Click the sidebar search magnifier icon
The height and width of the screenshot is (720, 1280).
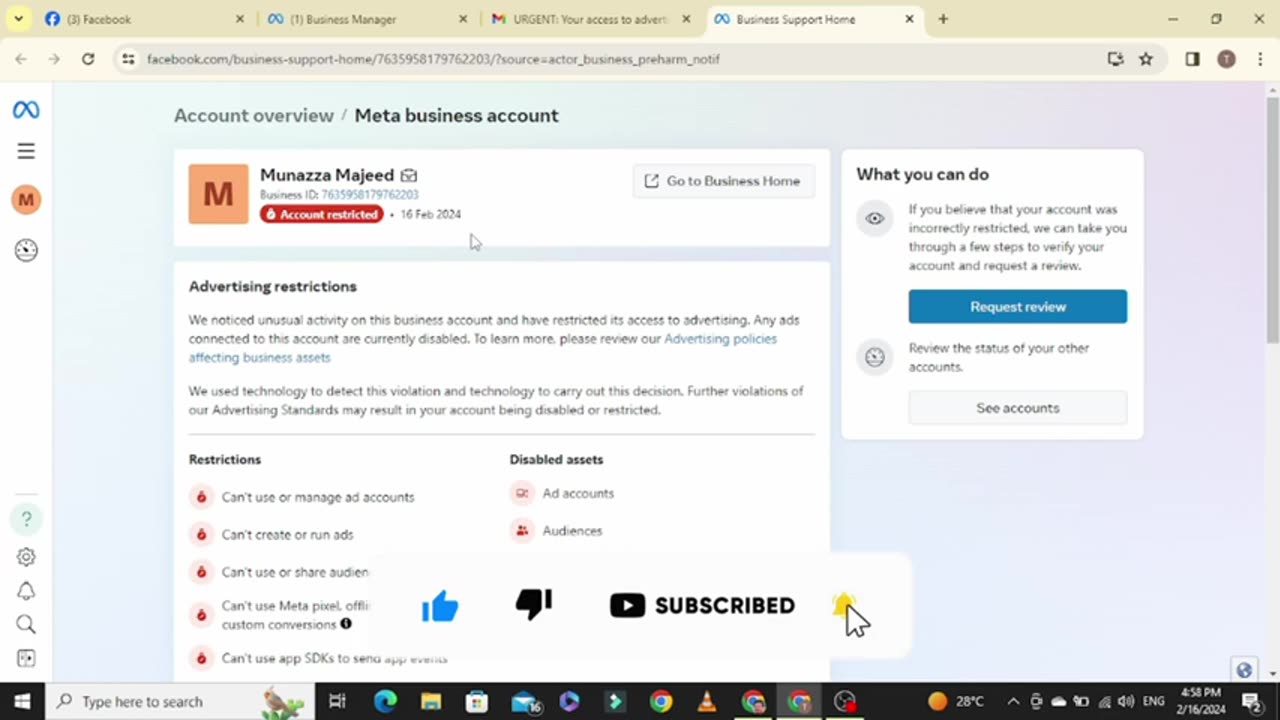26,625
